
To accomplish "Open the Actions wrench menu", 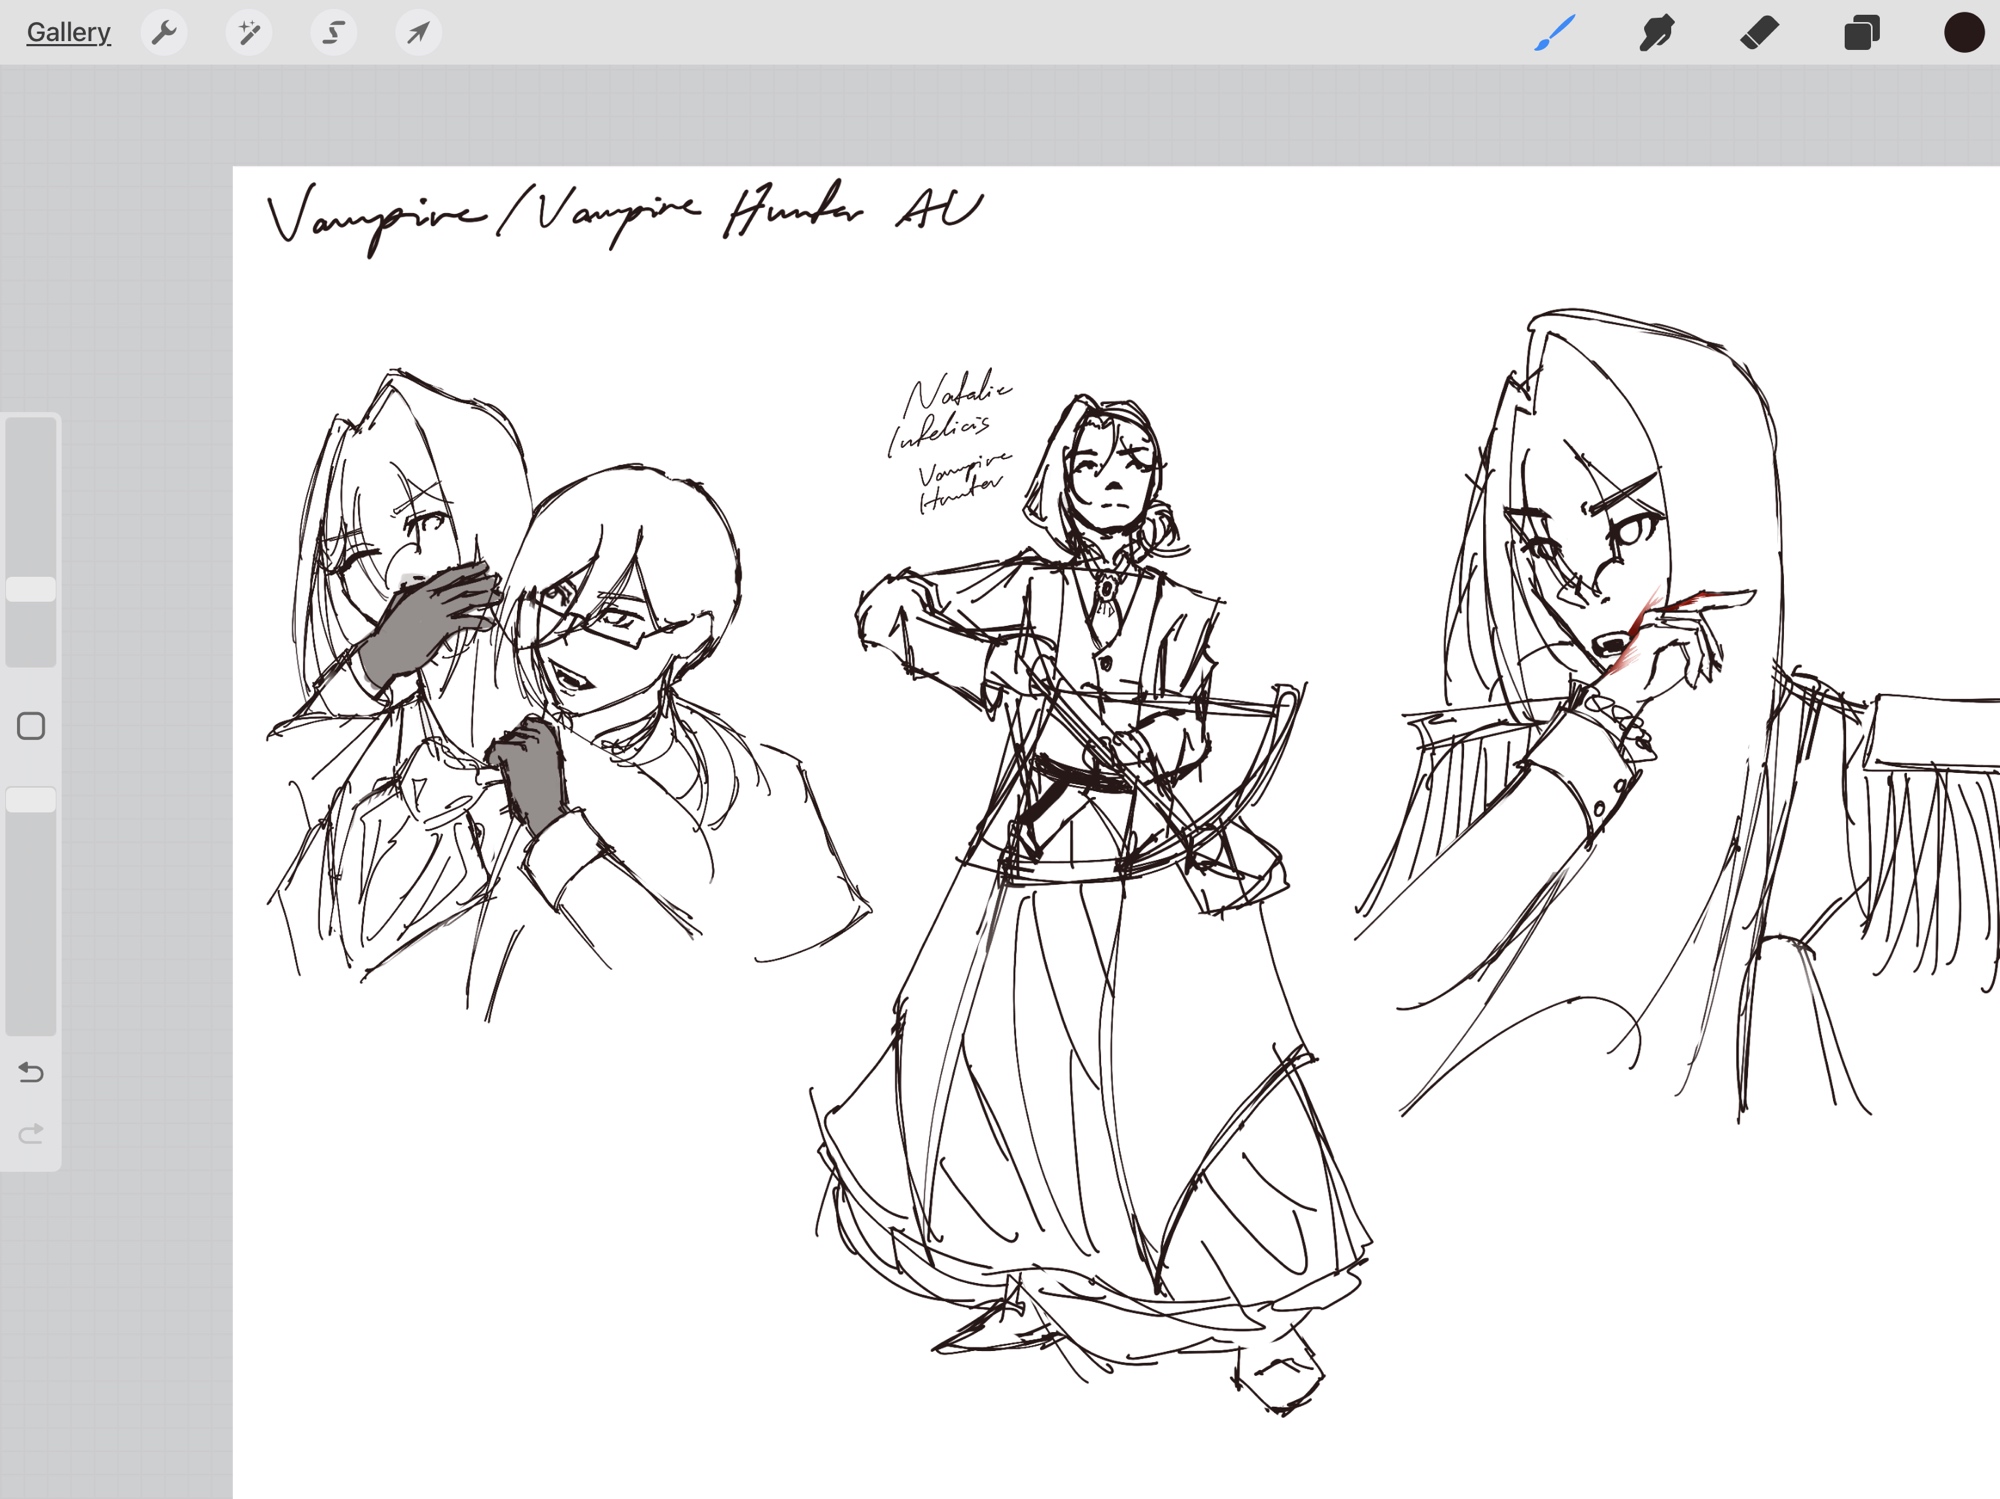I will [164, 33].
